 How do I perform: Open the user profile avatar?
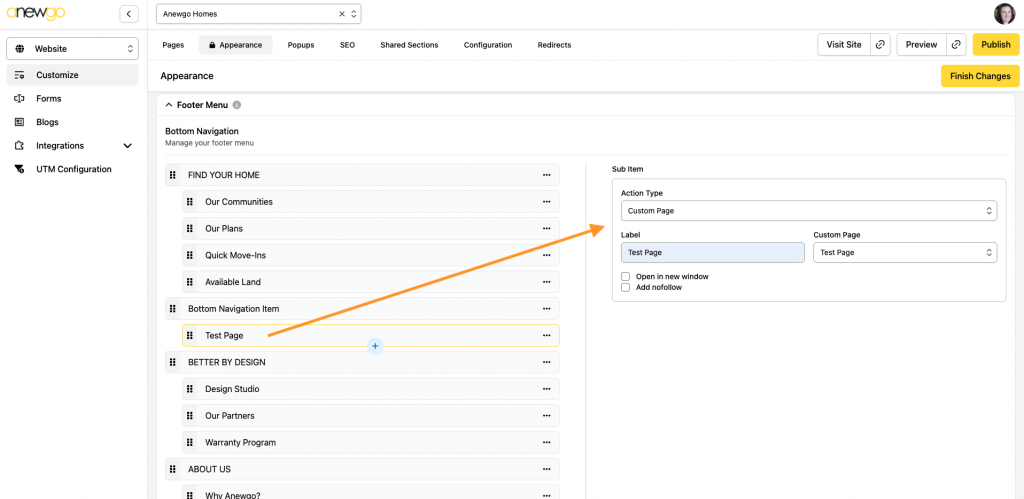click(1004, 14)
